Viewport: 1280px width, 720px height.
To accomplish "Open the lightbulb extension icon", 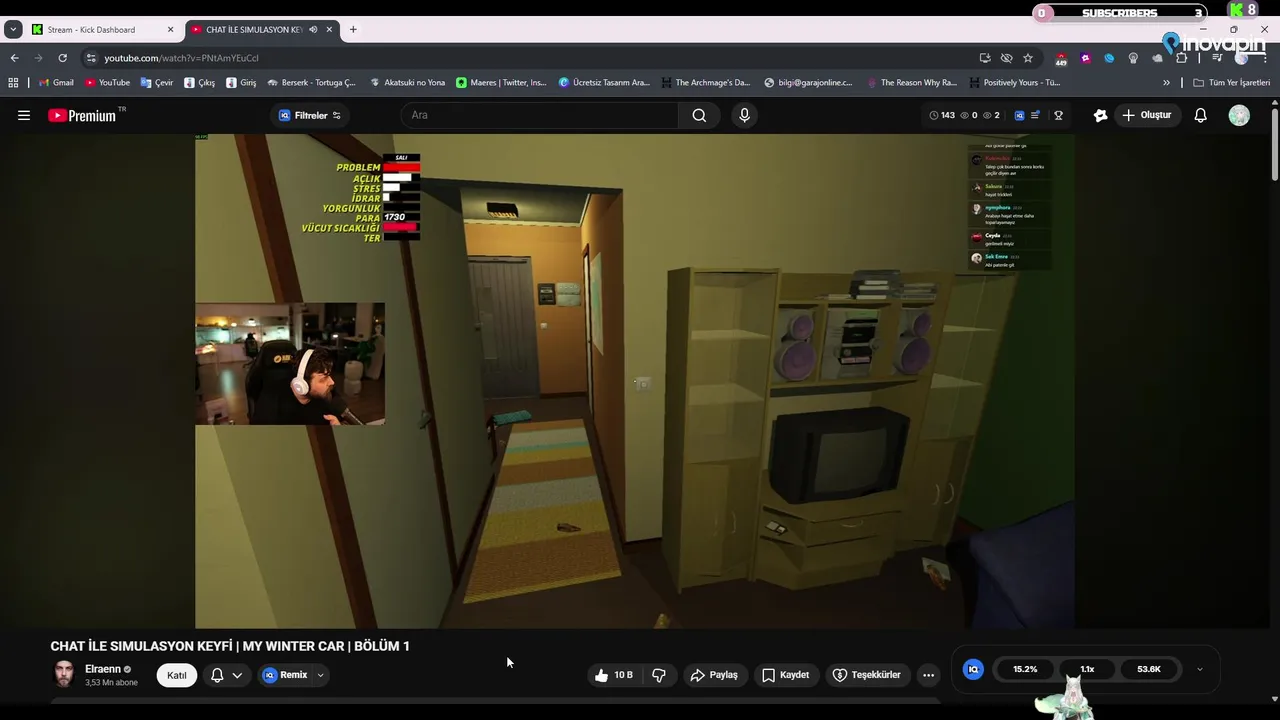I will click(x=1133, y=58).
